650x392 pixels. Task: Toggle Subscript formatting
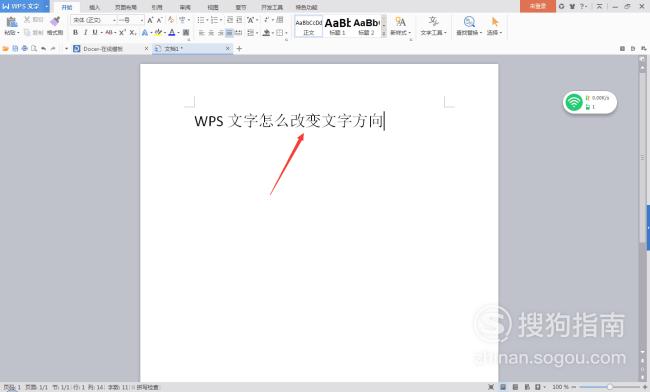[132, 32]
